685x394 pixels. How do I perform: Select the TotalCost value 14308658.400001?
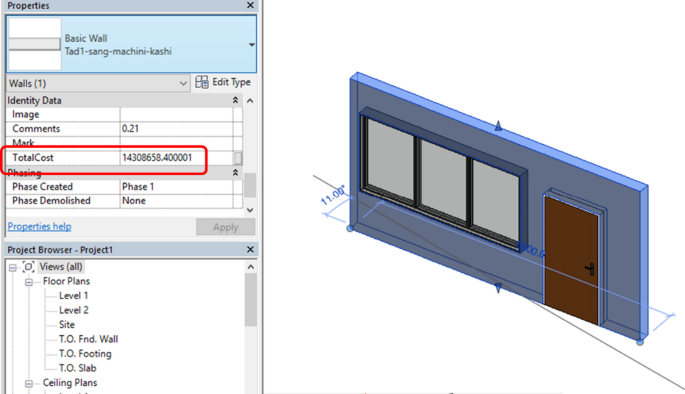pyautogui.click(x=176, y=158)
